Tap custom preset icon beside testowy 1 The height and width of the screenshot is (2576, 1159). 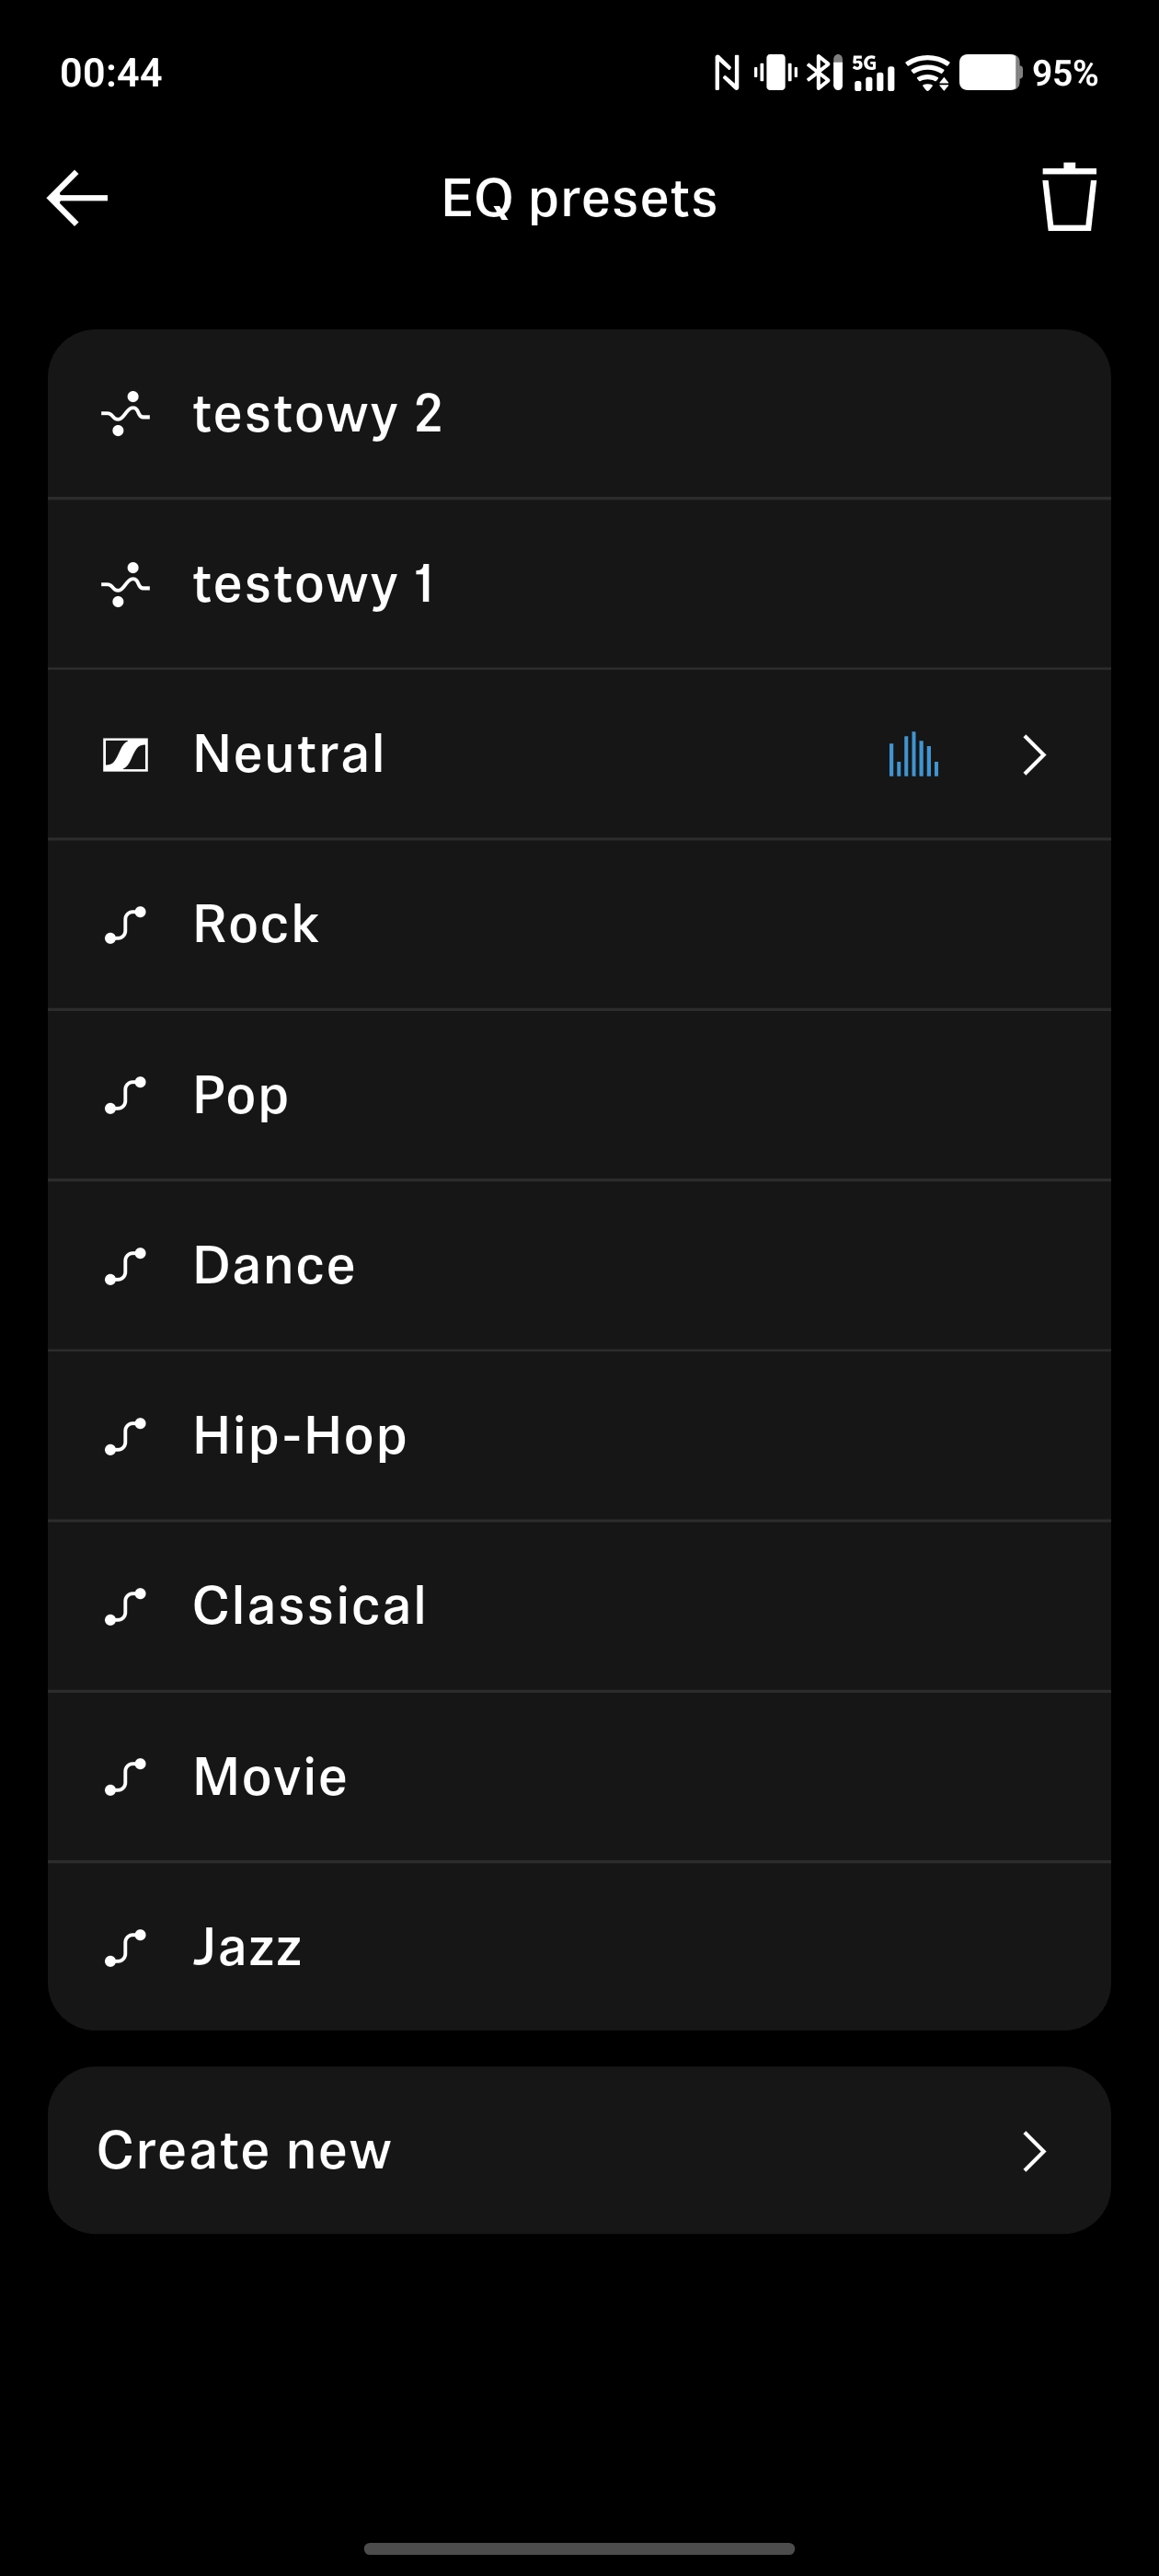126,584
